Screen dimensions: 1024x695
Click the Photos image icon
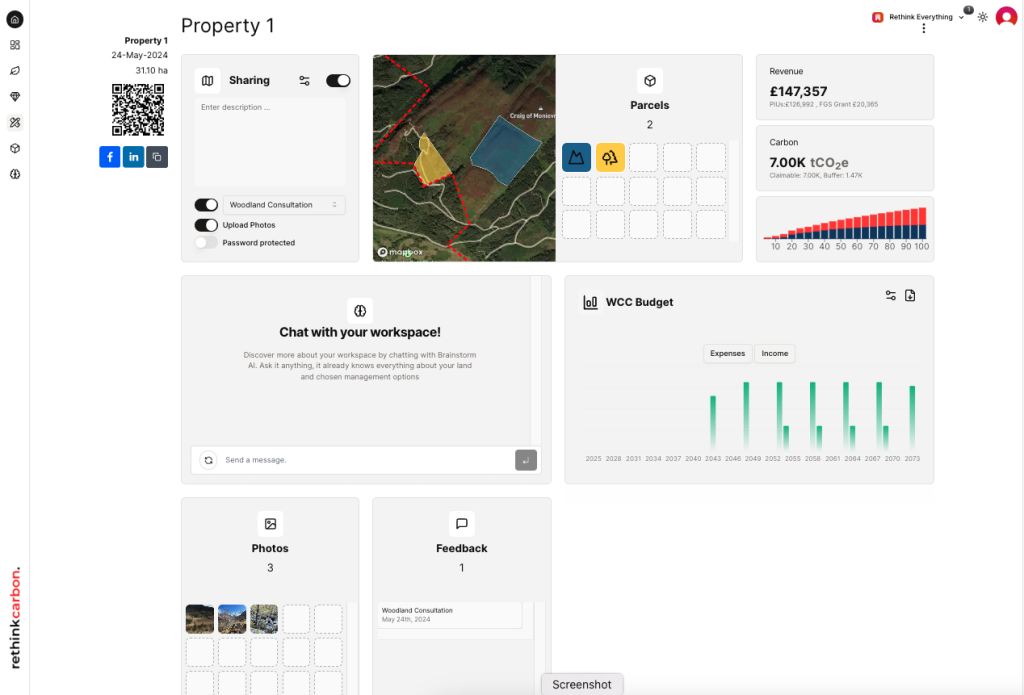pyautogui.click(x=270, y=524)
